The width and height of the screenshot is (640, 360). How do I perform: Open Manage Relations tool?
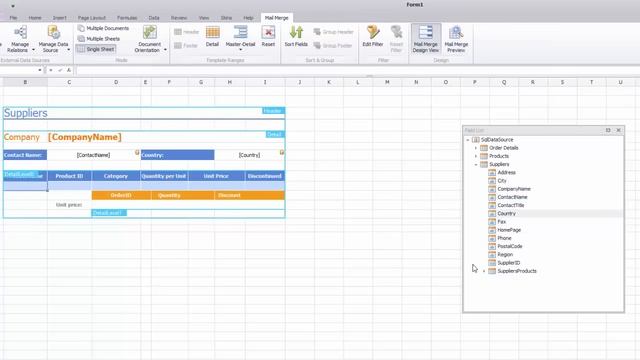click(18, 39)
